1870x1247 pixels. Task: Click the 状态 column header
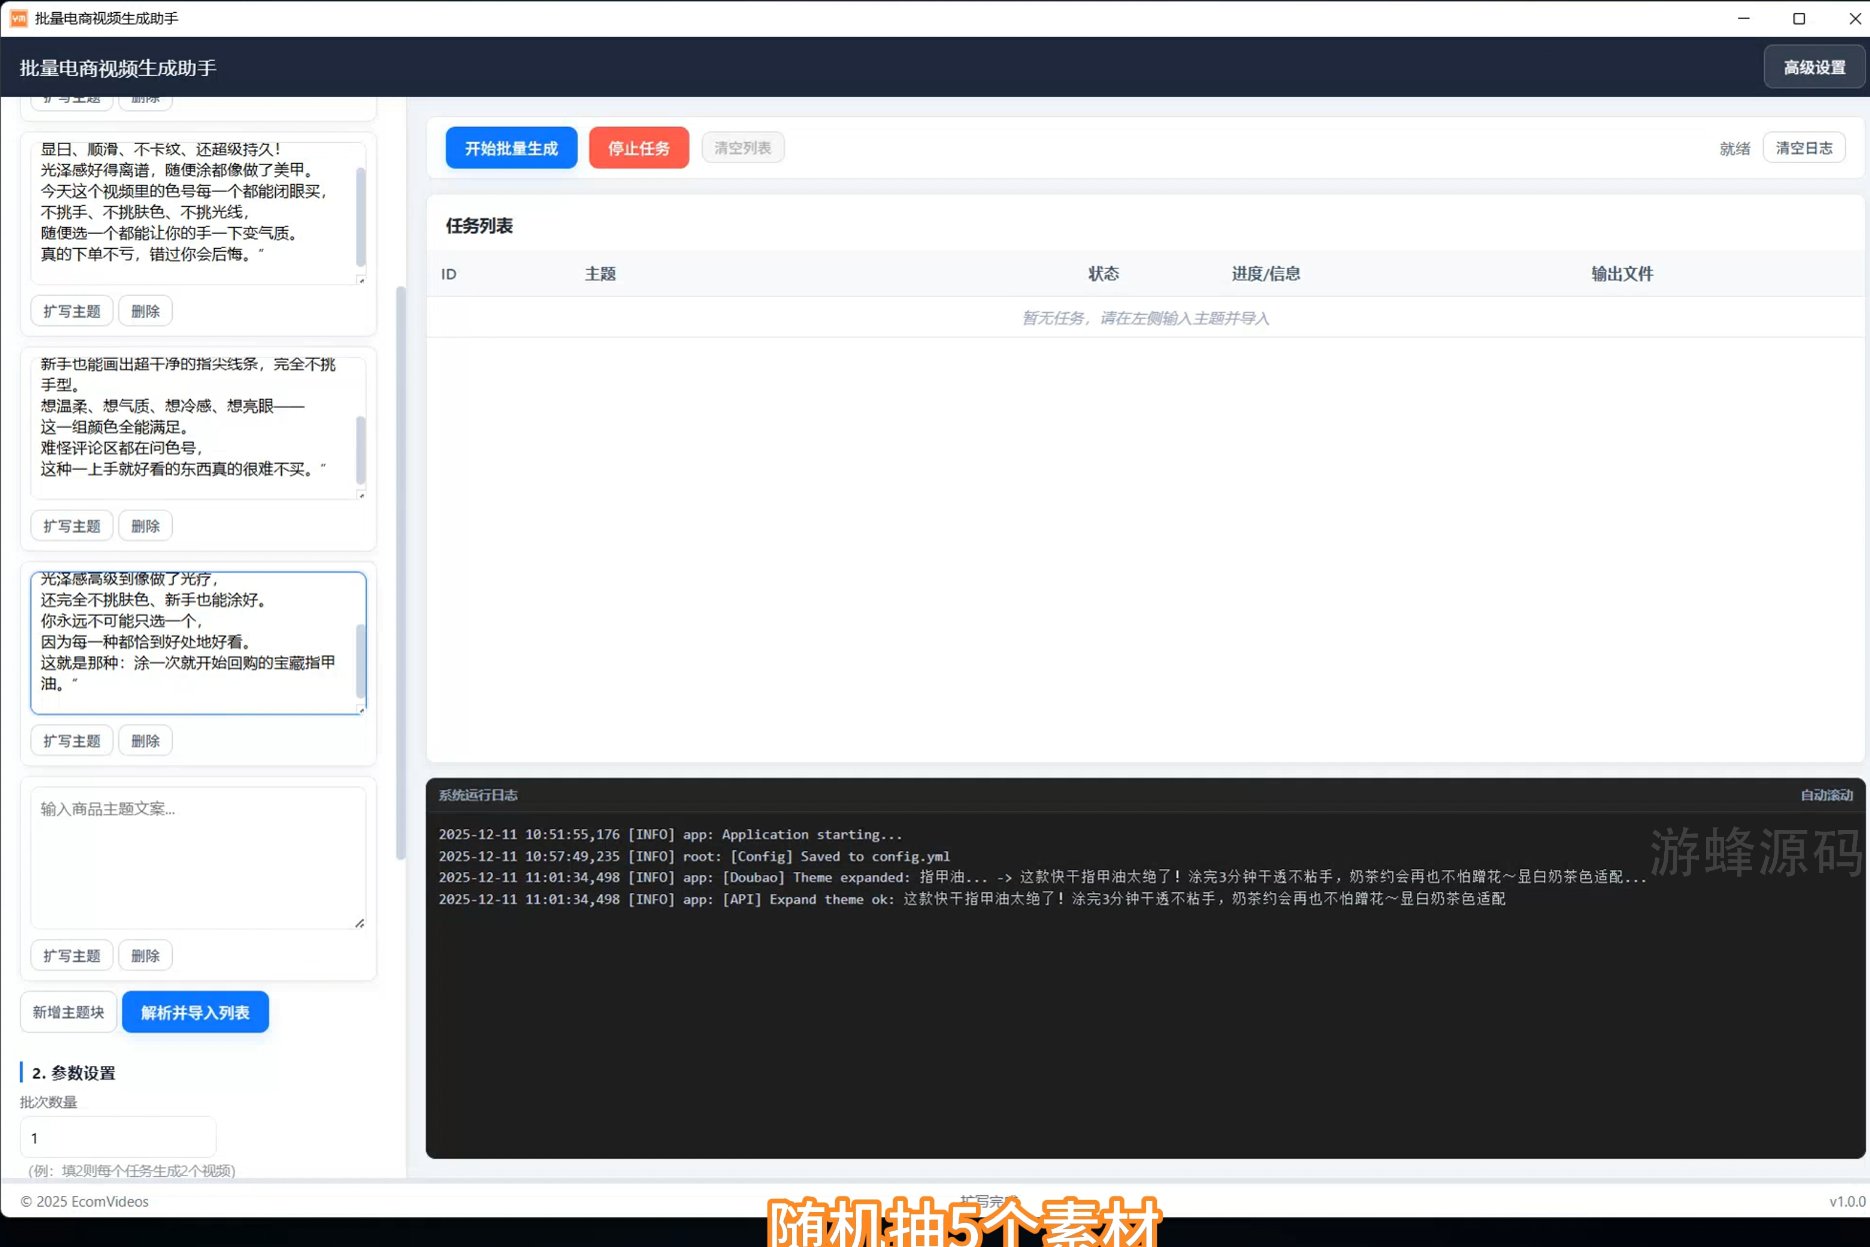pyautogui.click(x=1103, y=274)
